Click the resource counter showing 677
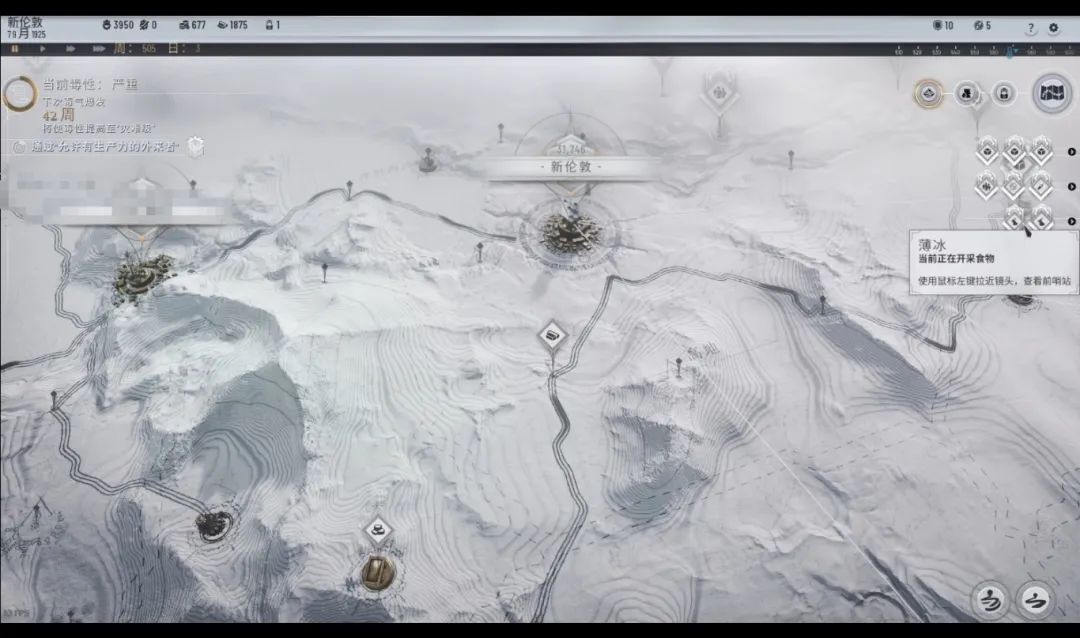 pos(192,25)
